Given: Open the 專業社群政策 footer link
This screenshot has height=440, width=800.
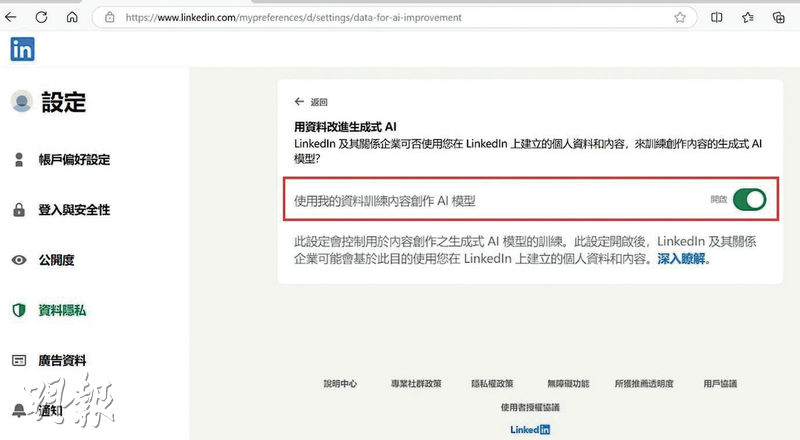Looking at the screenshot, I should click(416, 383).
